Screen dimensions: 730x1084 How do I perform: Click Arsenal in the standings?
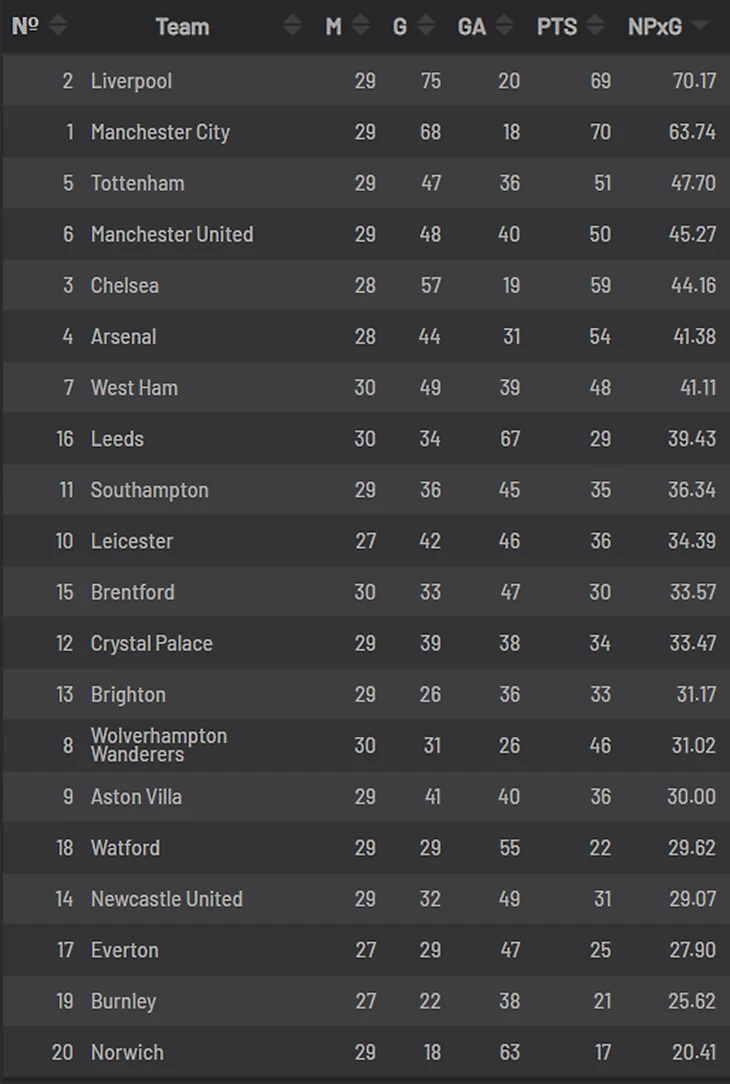(123, 336)
